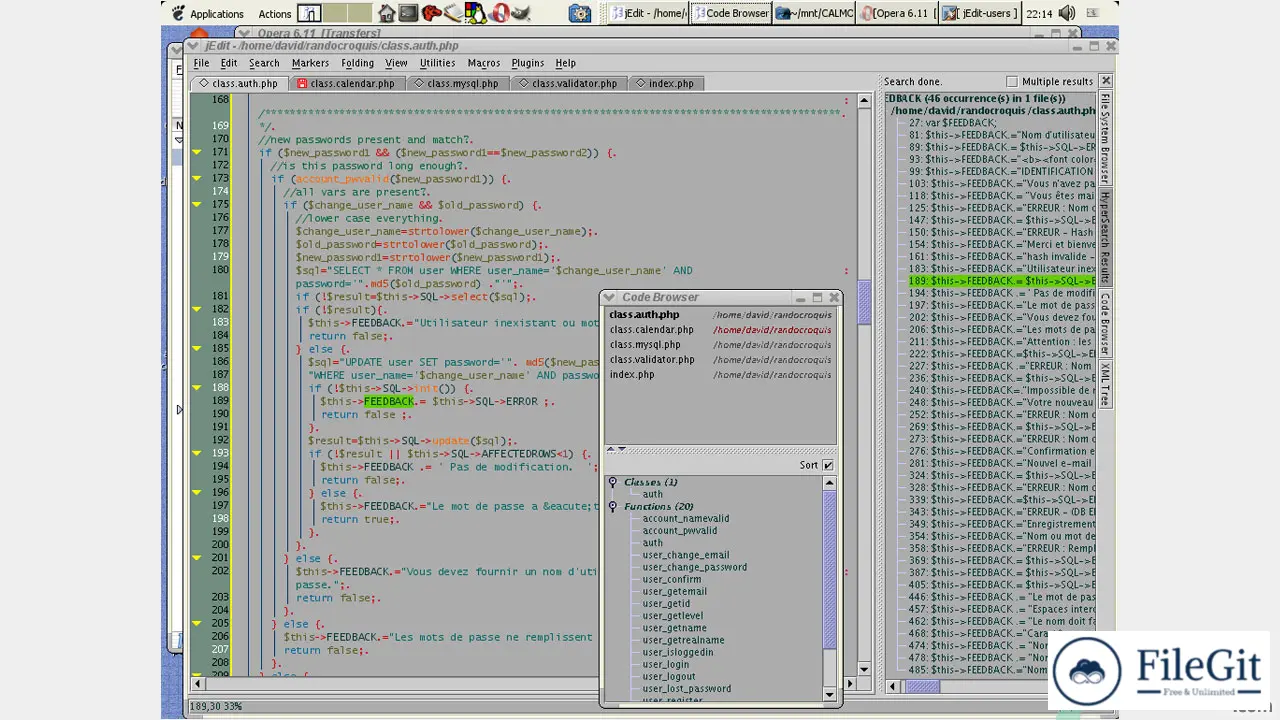Toggle the Sort checkbox in Code Browser
The width and height of the screenshot is (1280, 720).
[x=828, y=465]
